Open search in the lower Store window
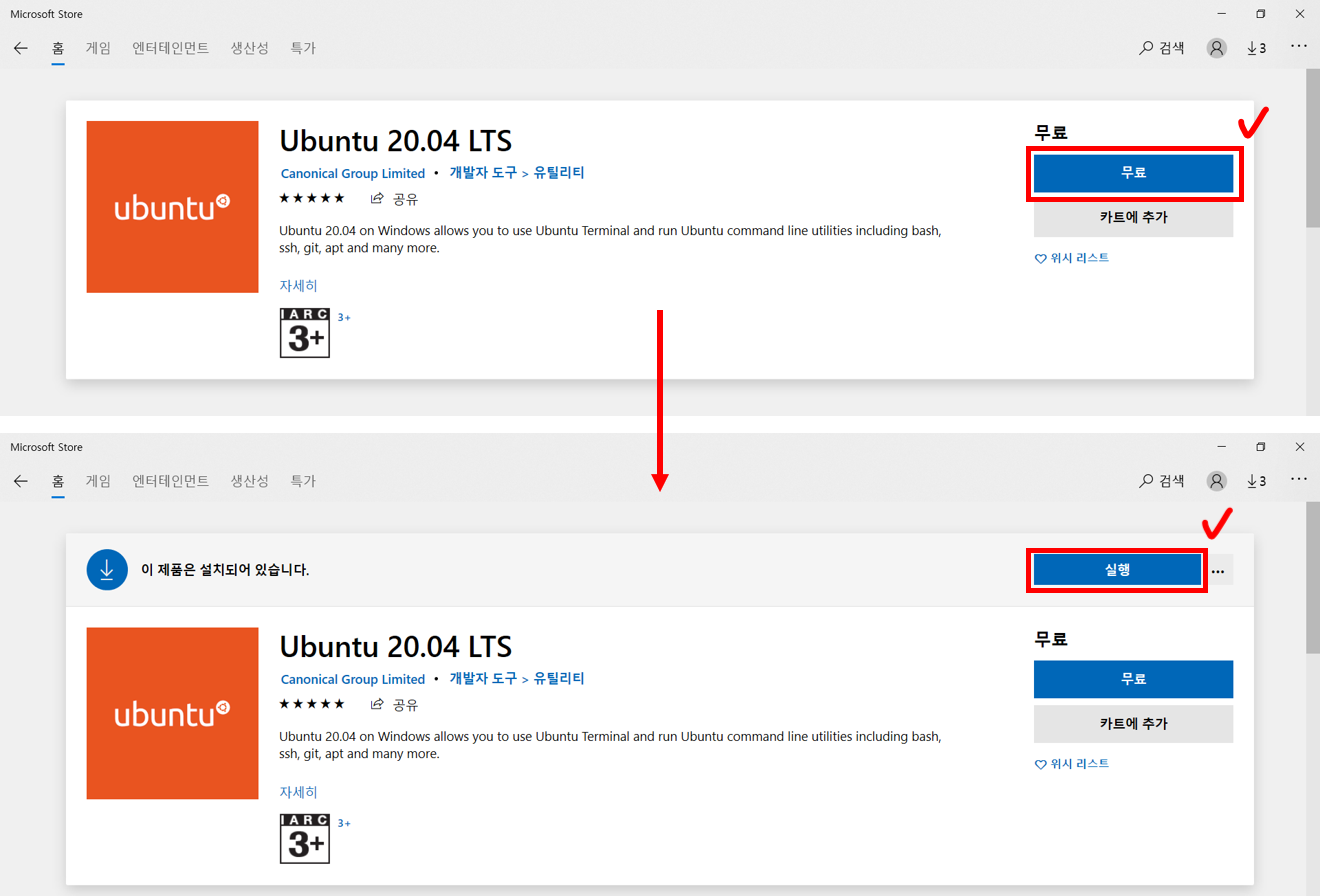Viewport: 1320px width, 896px height. (1162, 481)
